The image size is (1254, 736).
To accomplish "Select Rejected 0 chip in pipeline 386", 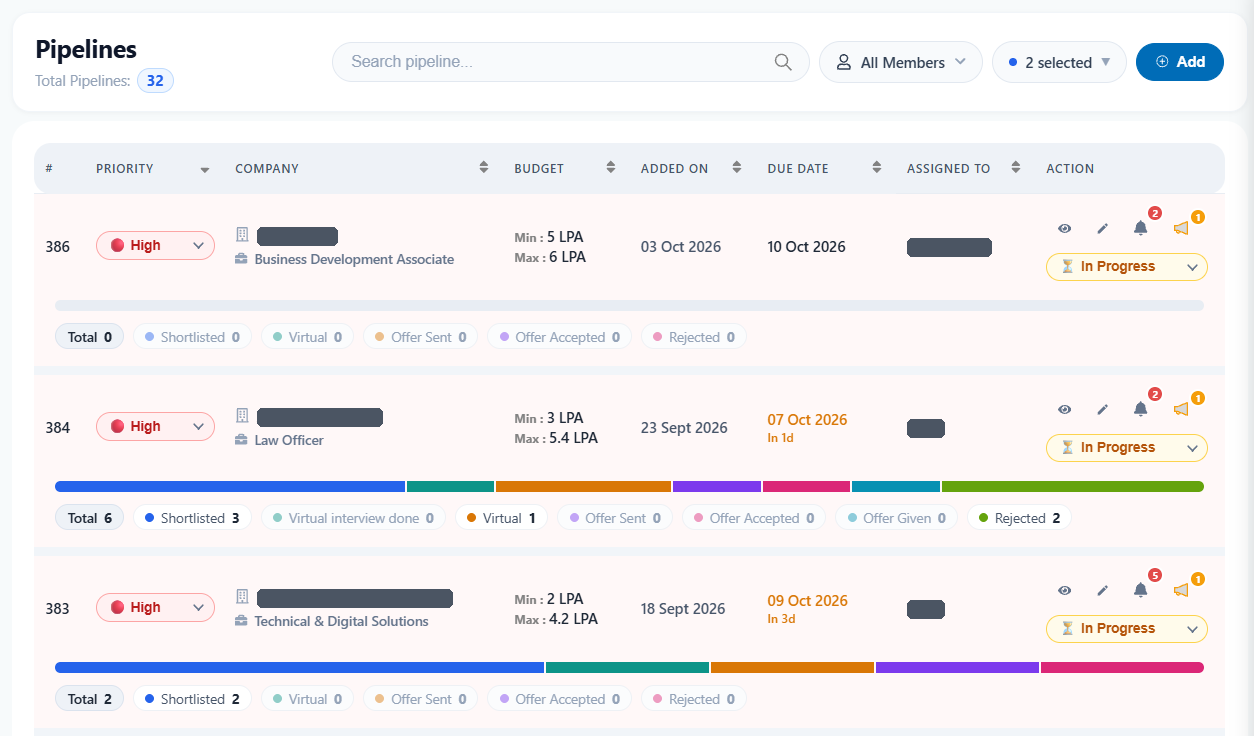I will [694, 337].
